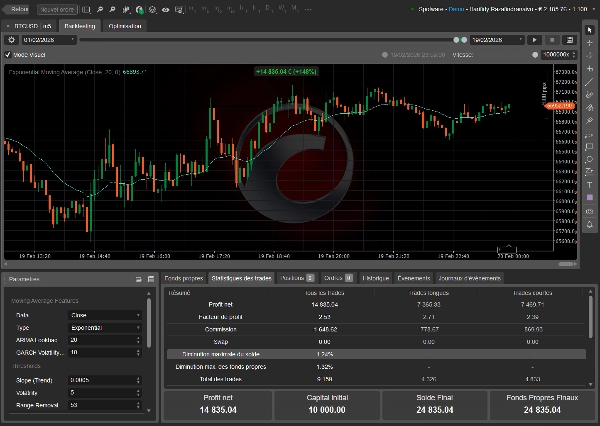
Task: Open the Type dropdown showing Exponential
Action: click(105, 328)
